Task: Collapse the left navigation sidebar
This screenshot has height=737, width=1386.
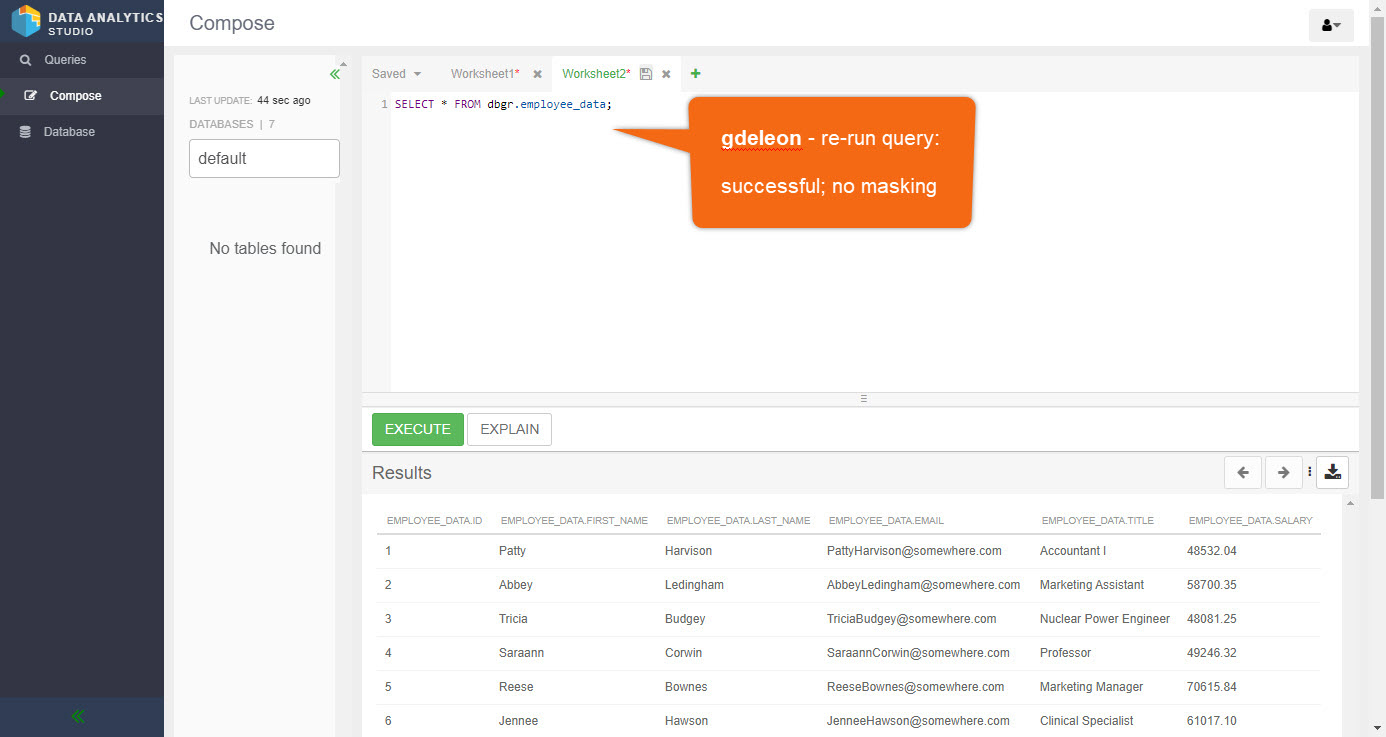Action: coord(78,716)
